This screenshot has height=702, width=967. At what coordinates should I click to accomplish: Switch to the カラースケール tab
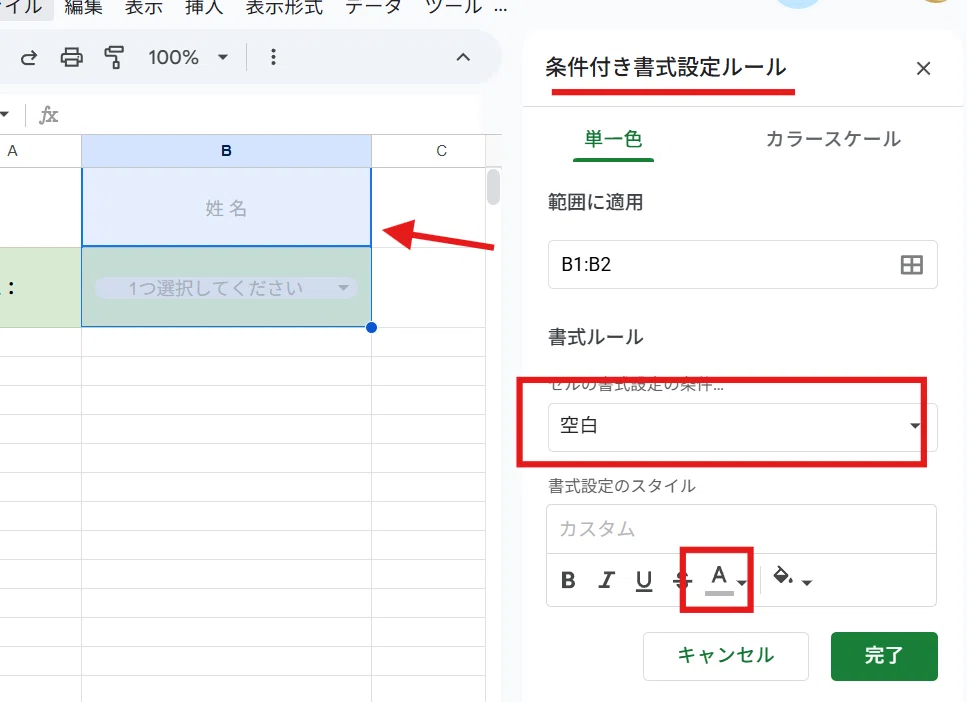(x=833, y=139)
